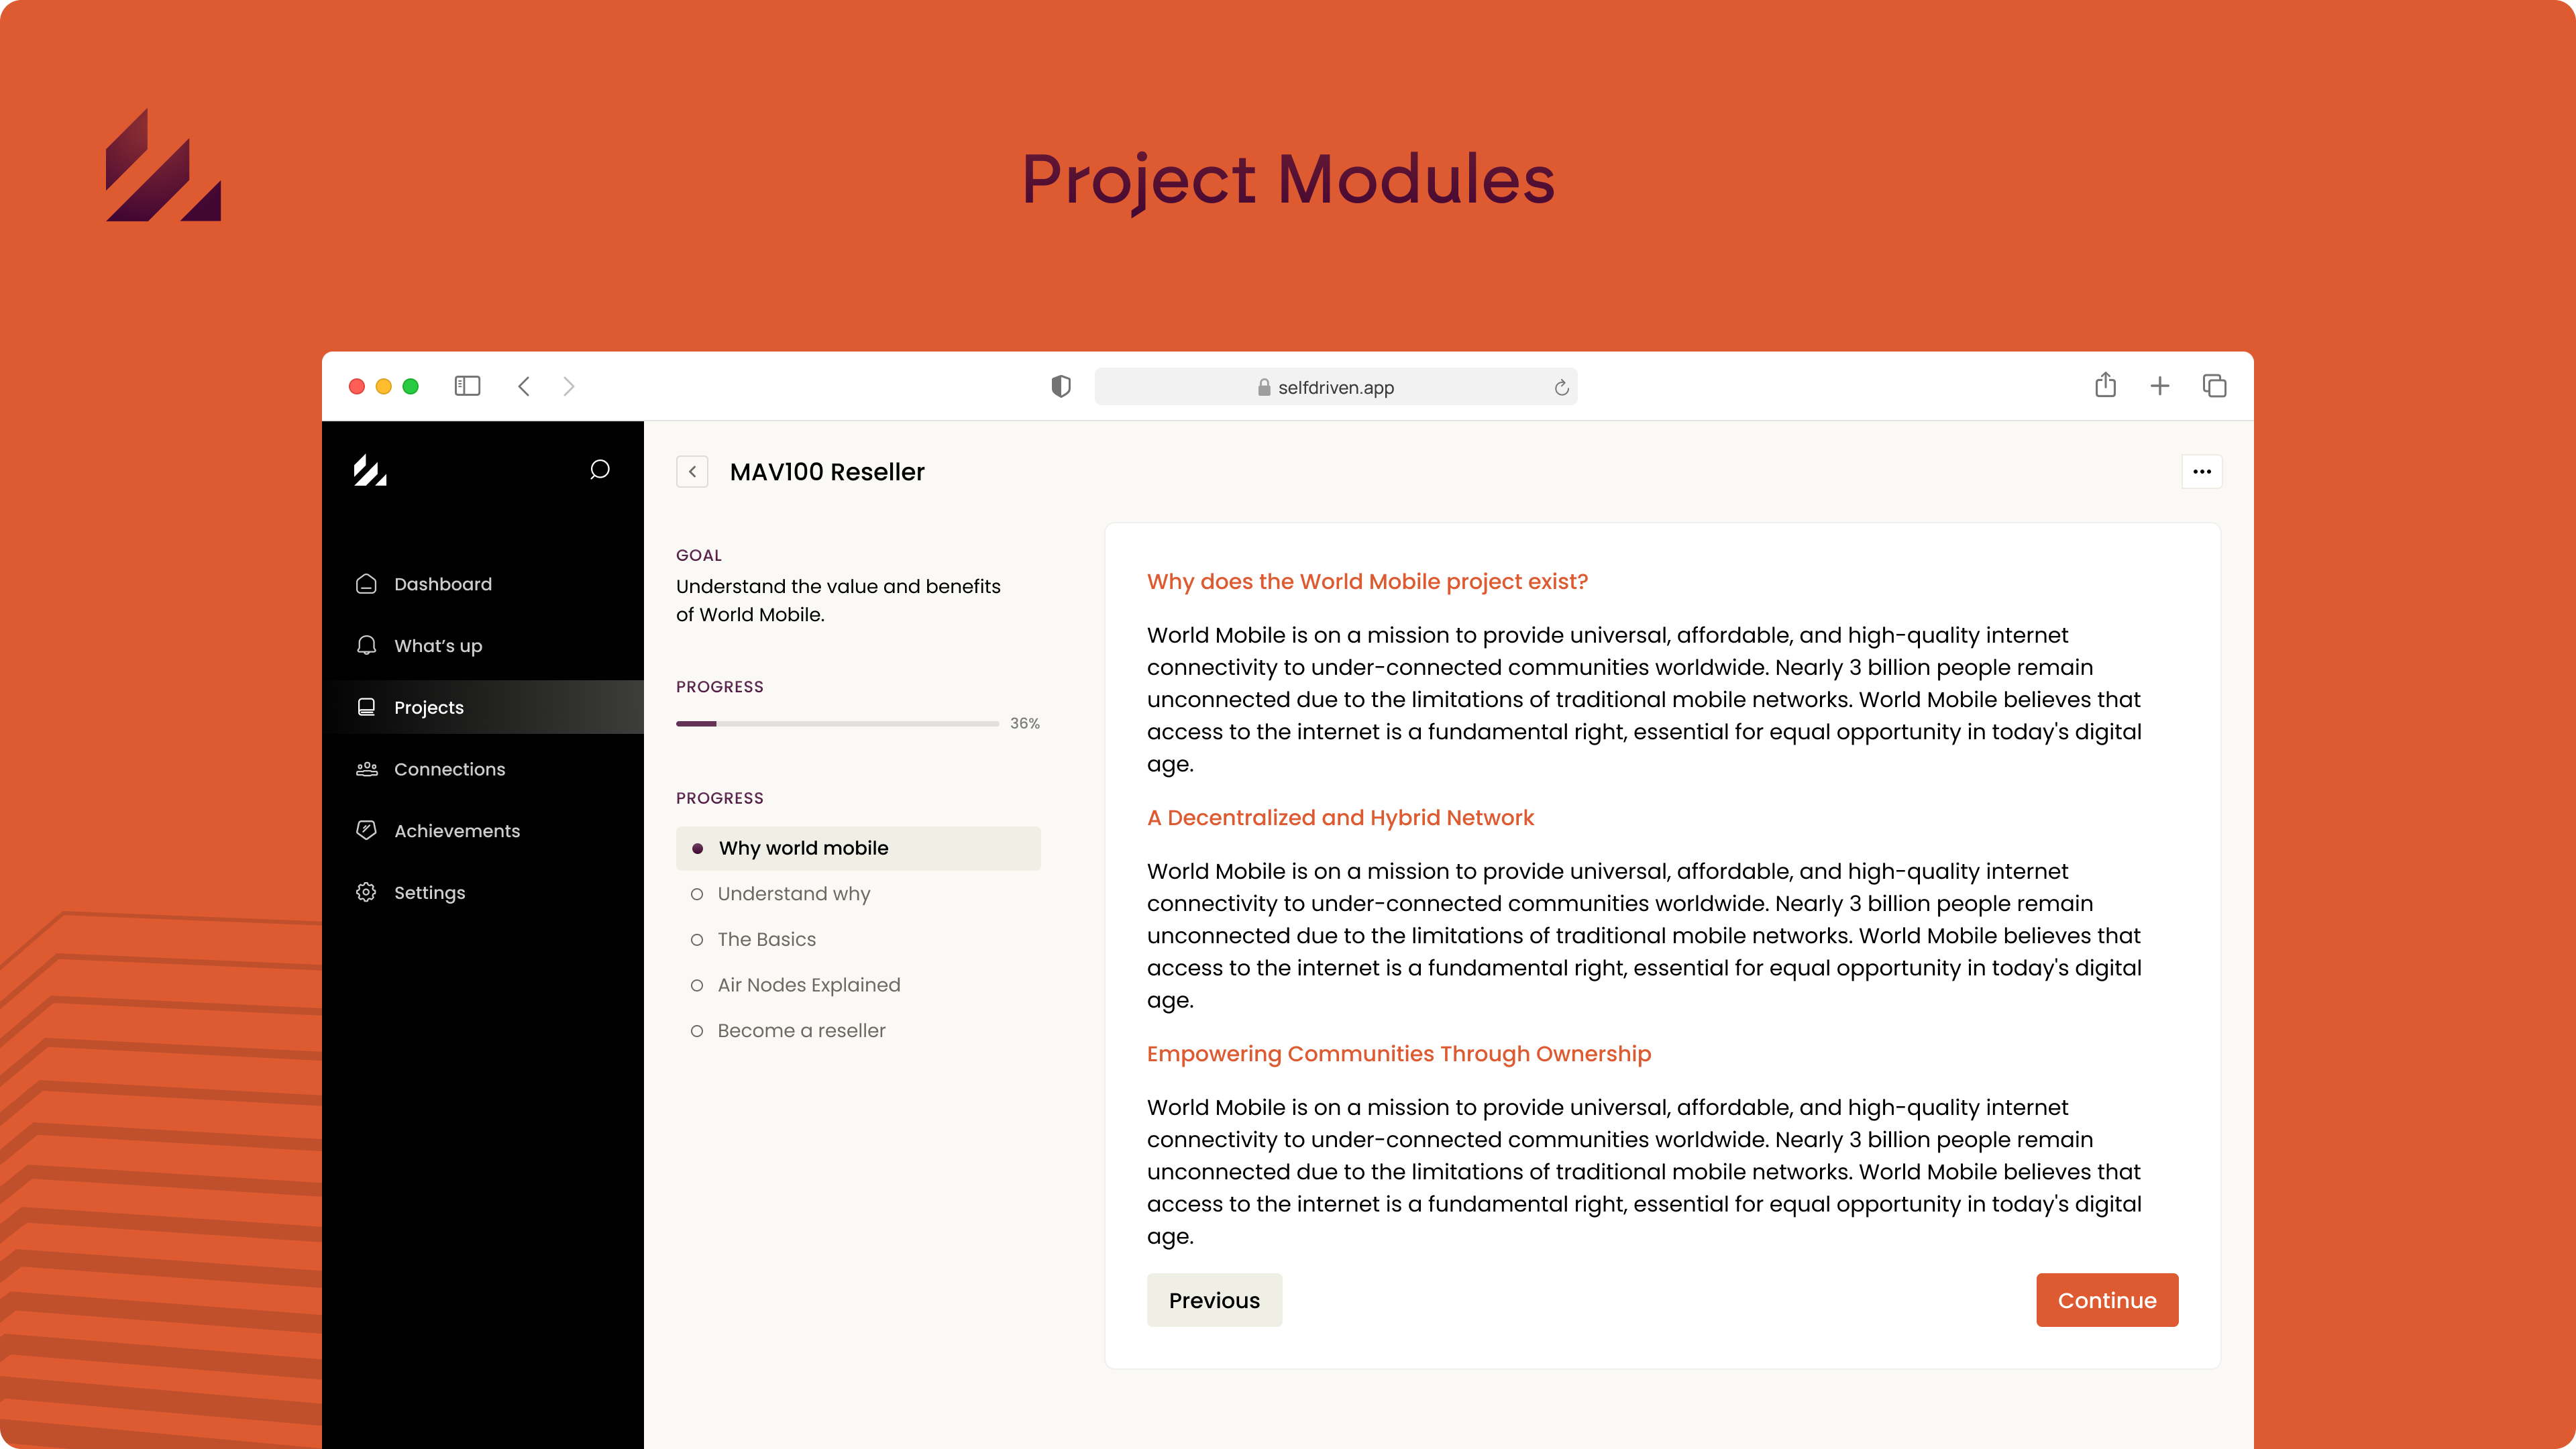Image resolution: width=2576 pixels, height=1449 pixels.
Task: Go forward with the browser forward arrow
Action: coord(569,386)
